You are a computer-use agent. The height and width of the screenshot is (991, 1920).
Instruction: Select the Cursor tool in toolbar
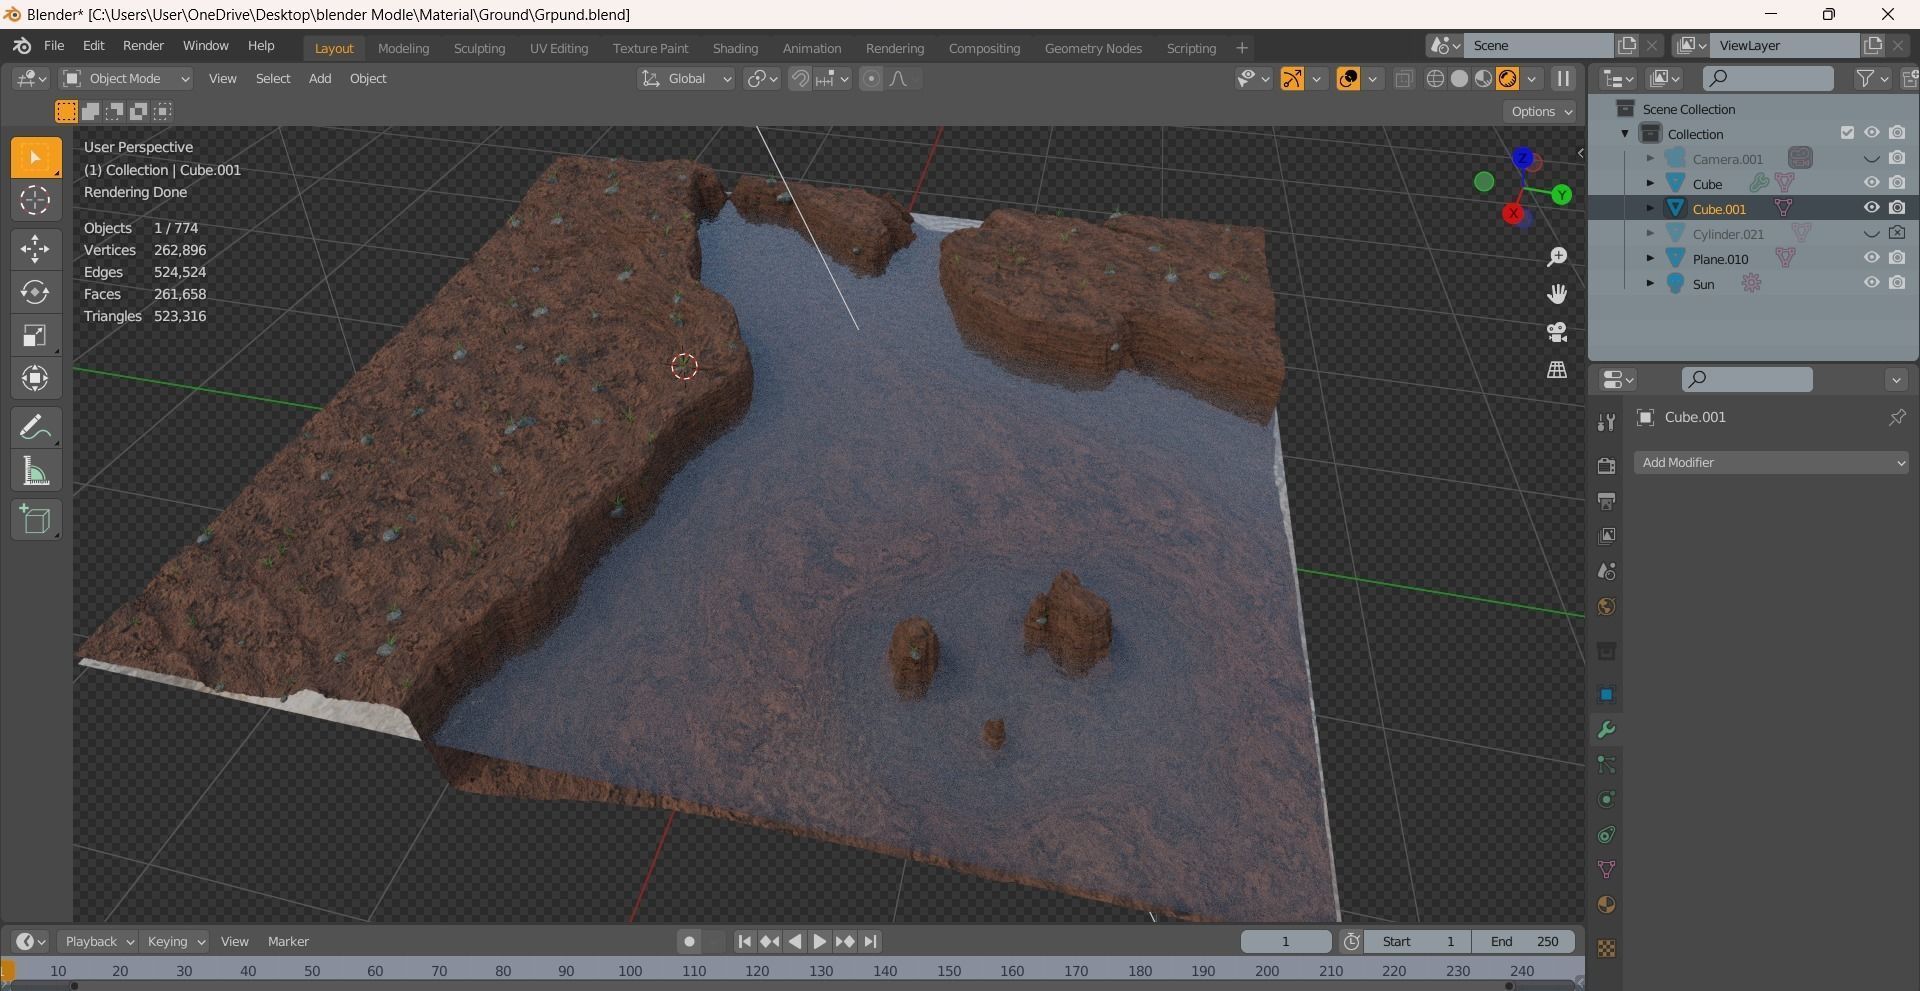pyautogui.click(x=36, y=201)
